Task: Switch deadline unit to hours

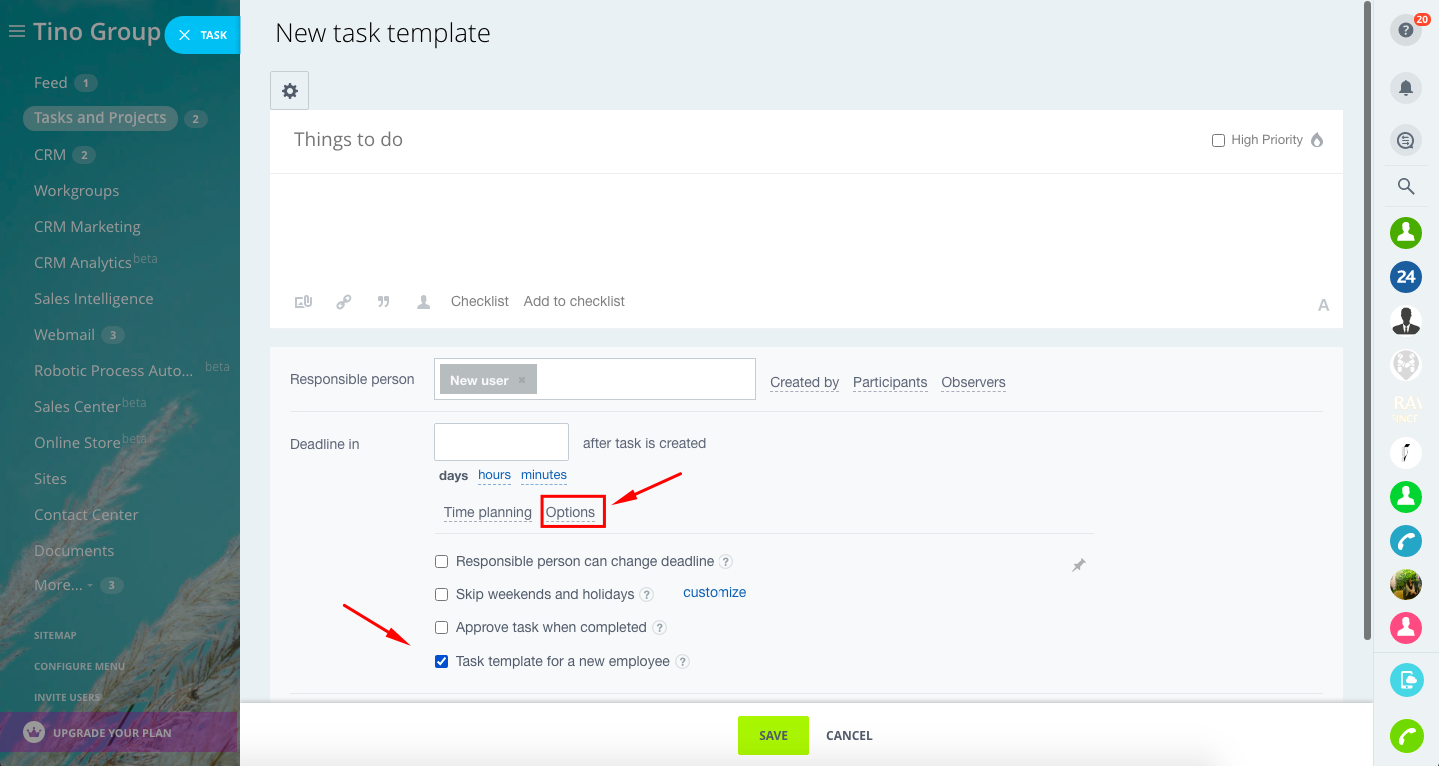Action: click(x=494, y=475)
